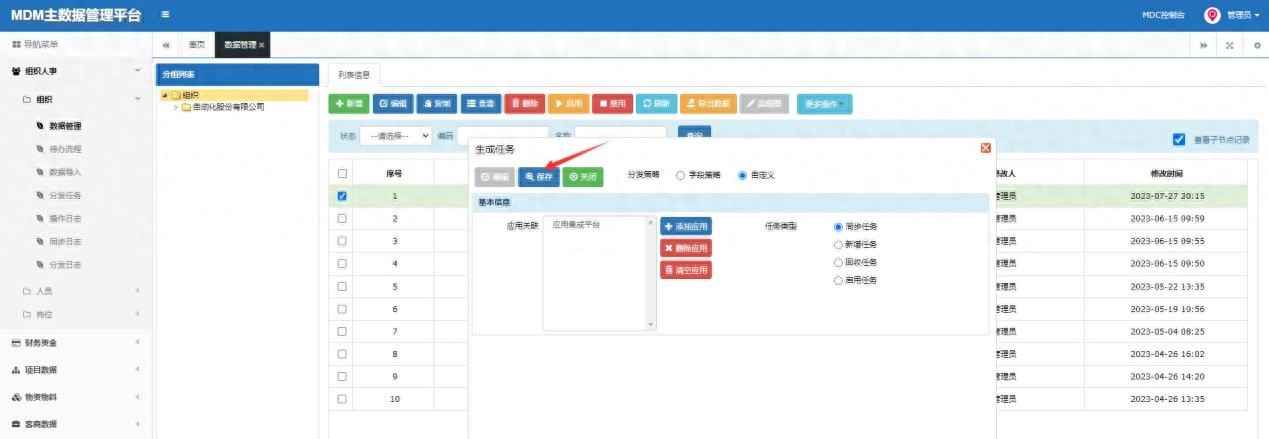Viewport: 1269px width, 439px height.
Task: Click the blue 保存 button in dialog
Action: pyautogui.click(x=538, y=176)
